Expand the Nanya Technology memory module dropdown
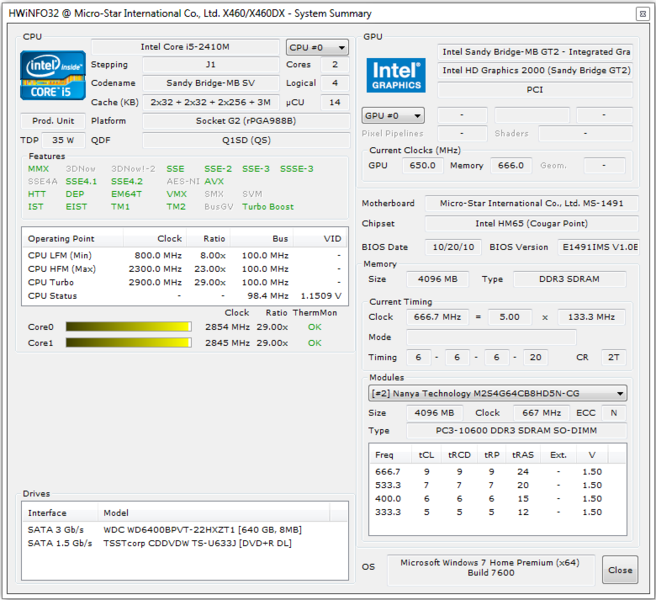Screen dimensions: 656x600 coord(497,393)
